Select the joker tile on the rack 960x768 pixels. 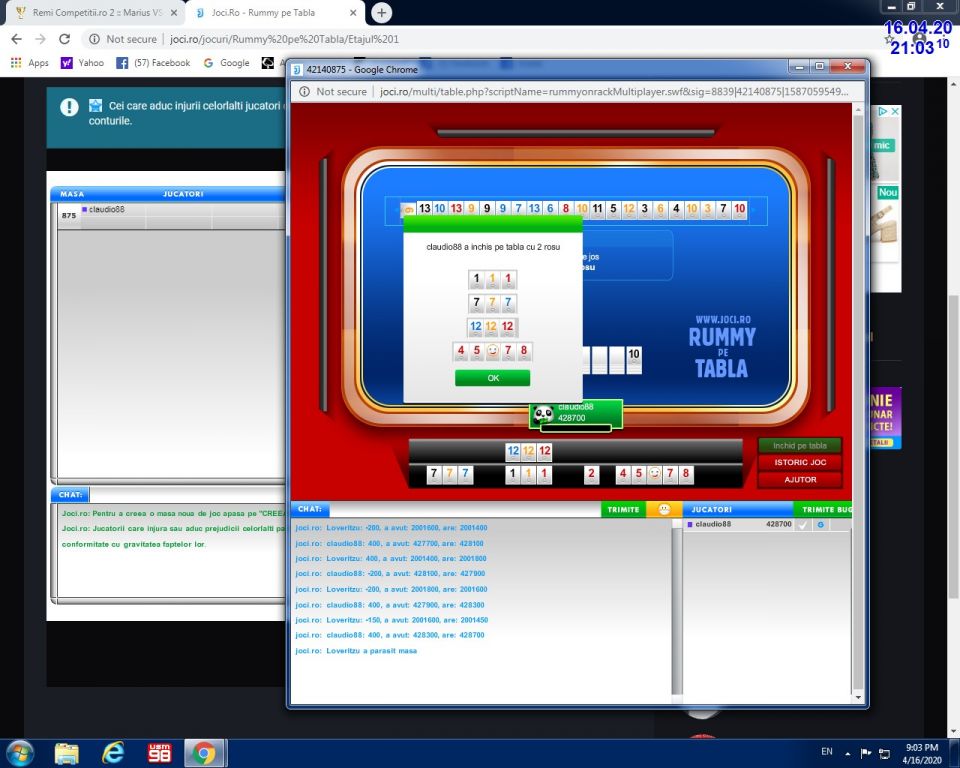click(654, 474)
